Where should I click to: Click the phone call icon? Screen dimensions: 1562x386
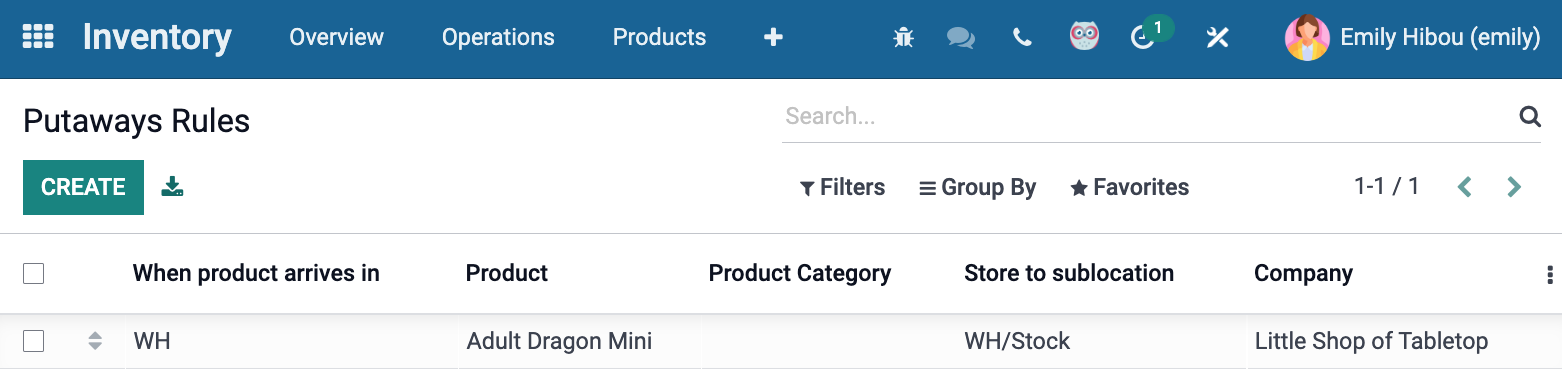[x=1022, y=38]
